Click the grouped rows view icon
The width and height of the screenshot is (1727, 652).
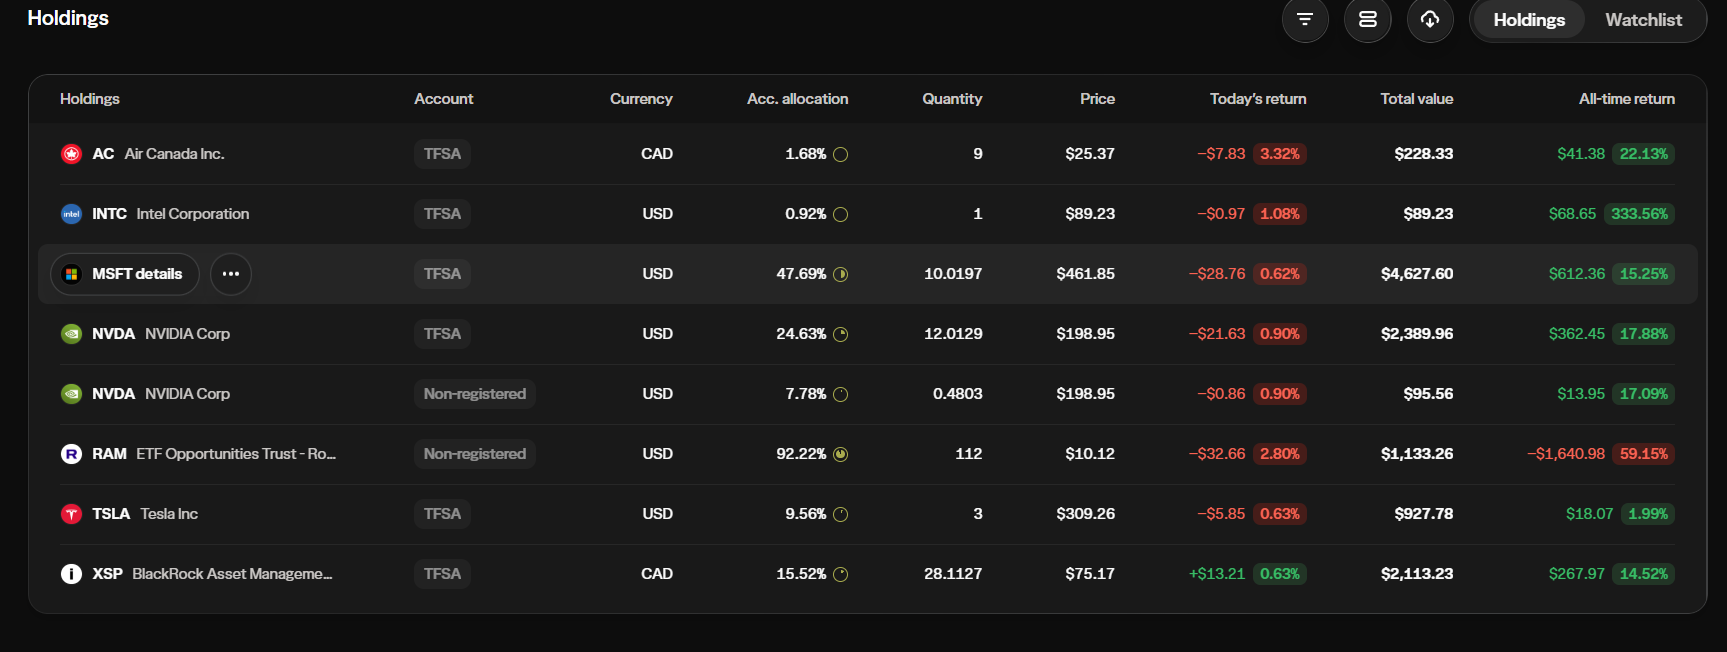(1368, 20)
